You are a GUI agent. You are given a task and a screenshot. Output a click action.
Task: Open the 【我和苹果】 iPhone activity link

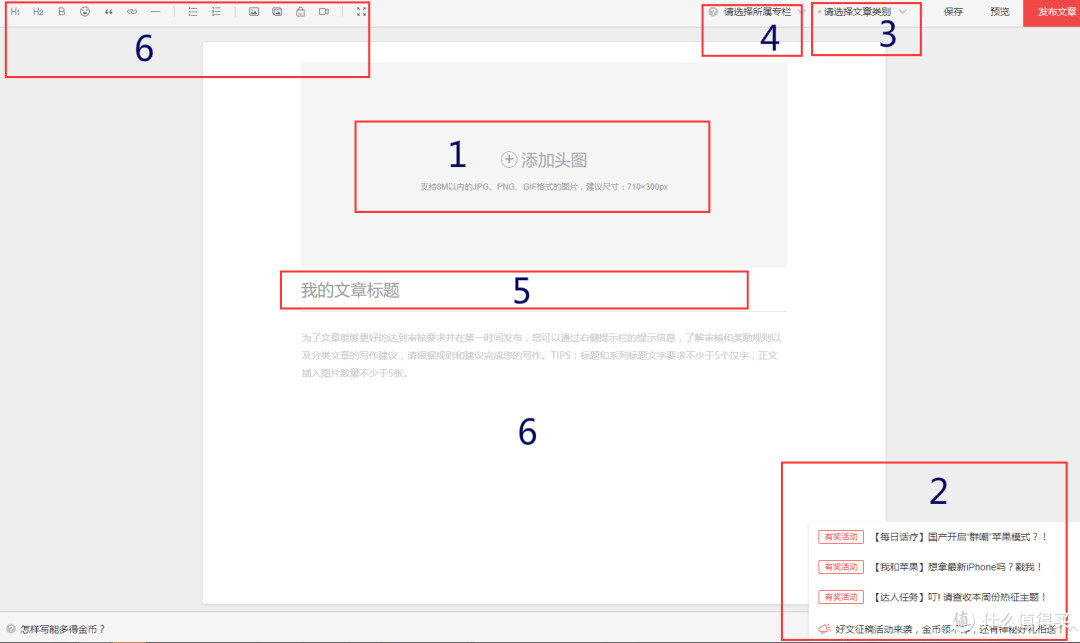[957, 567]
